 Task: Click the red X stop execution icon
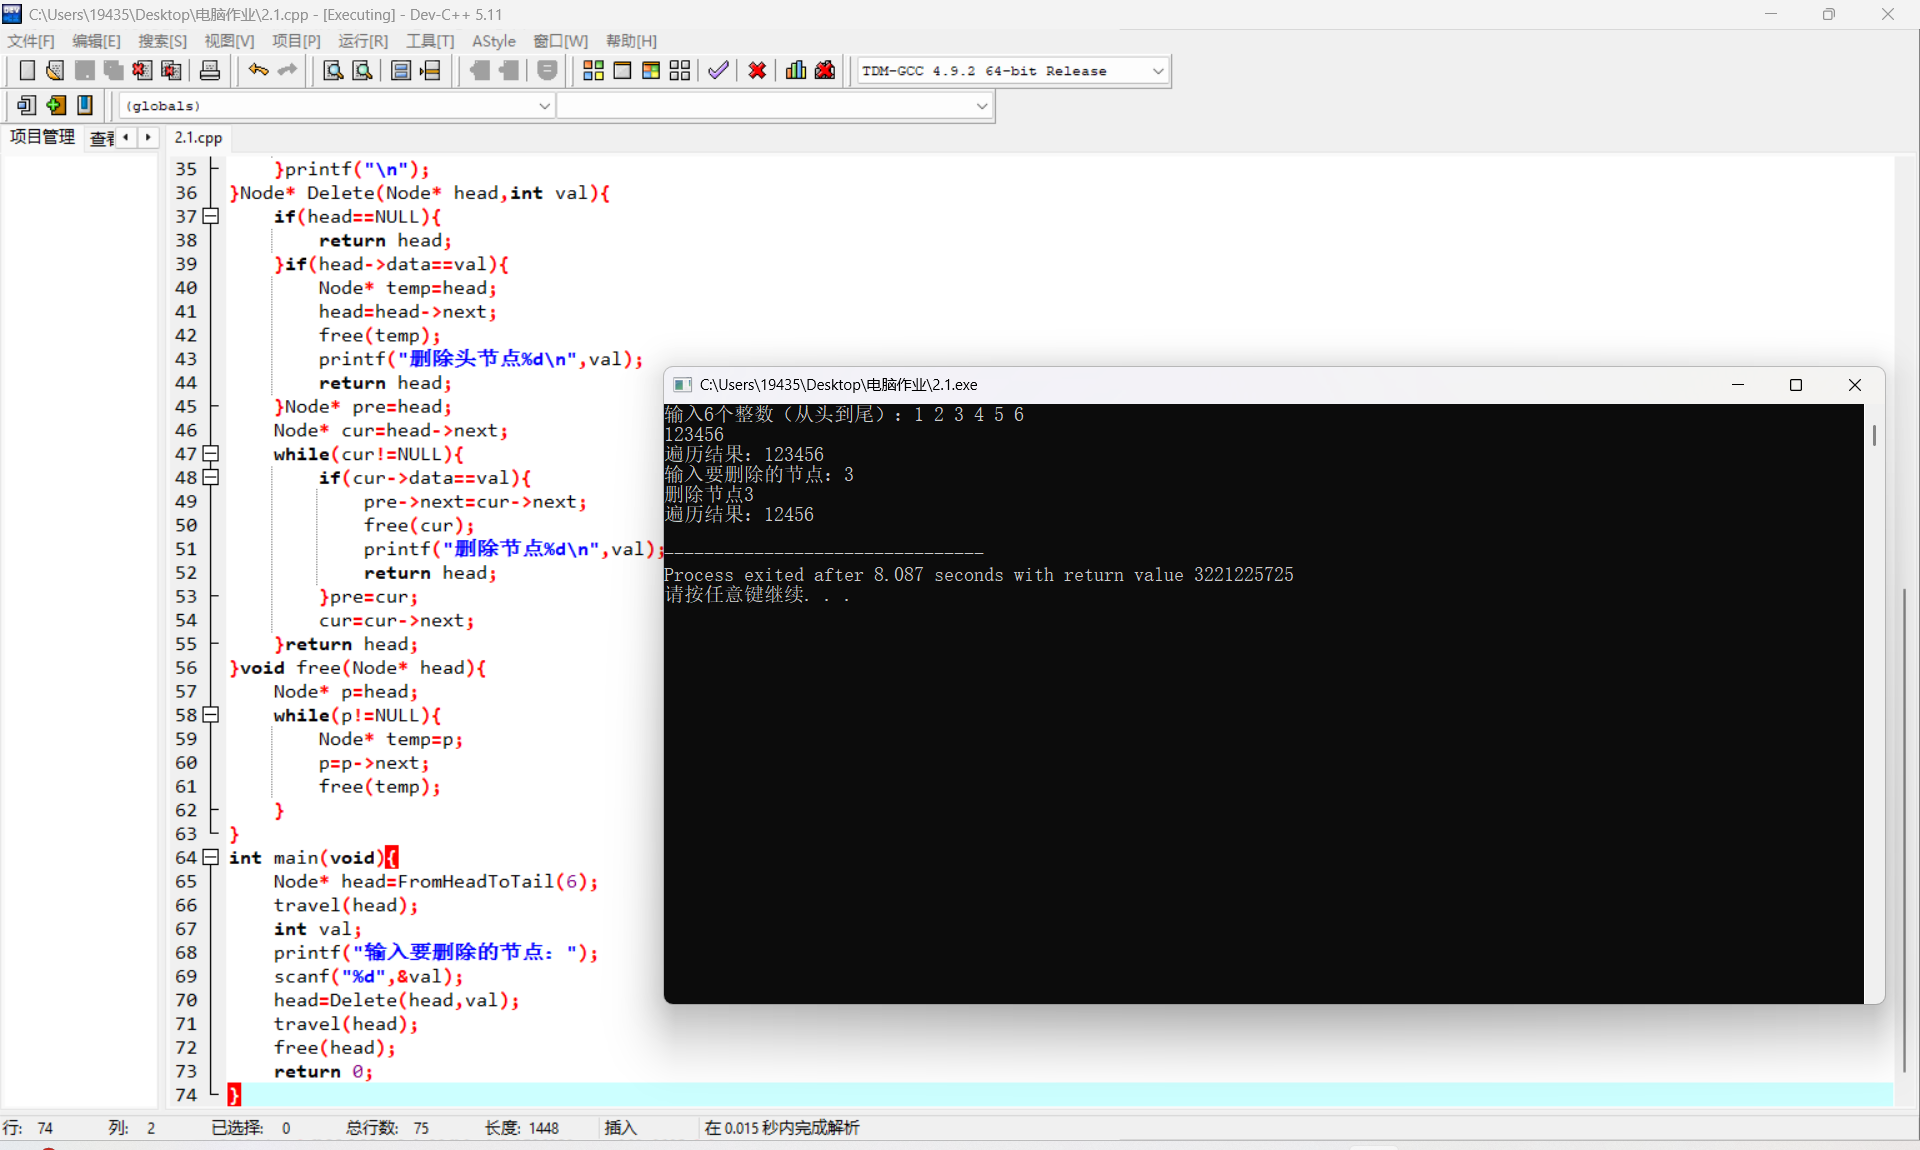[x=757, y=70]
